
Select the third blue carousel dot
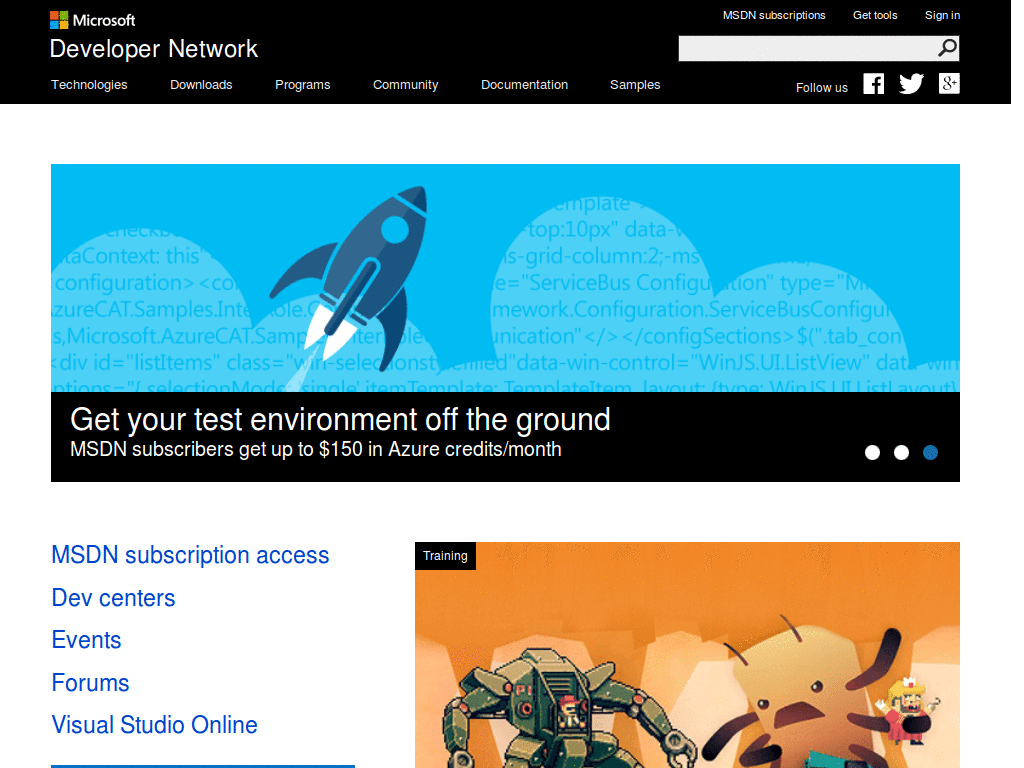[930, 452]
